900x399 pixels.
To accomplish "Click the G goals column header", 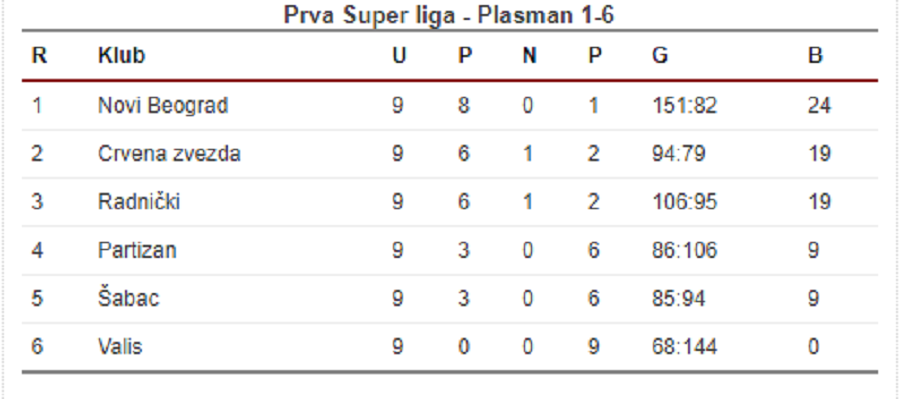I will pos(660,56).
